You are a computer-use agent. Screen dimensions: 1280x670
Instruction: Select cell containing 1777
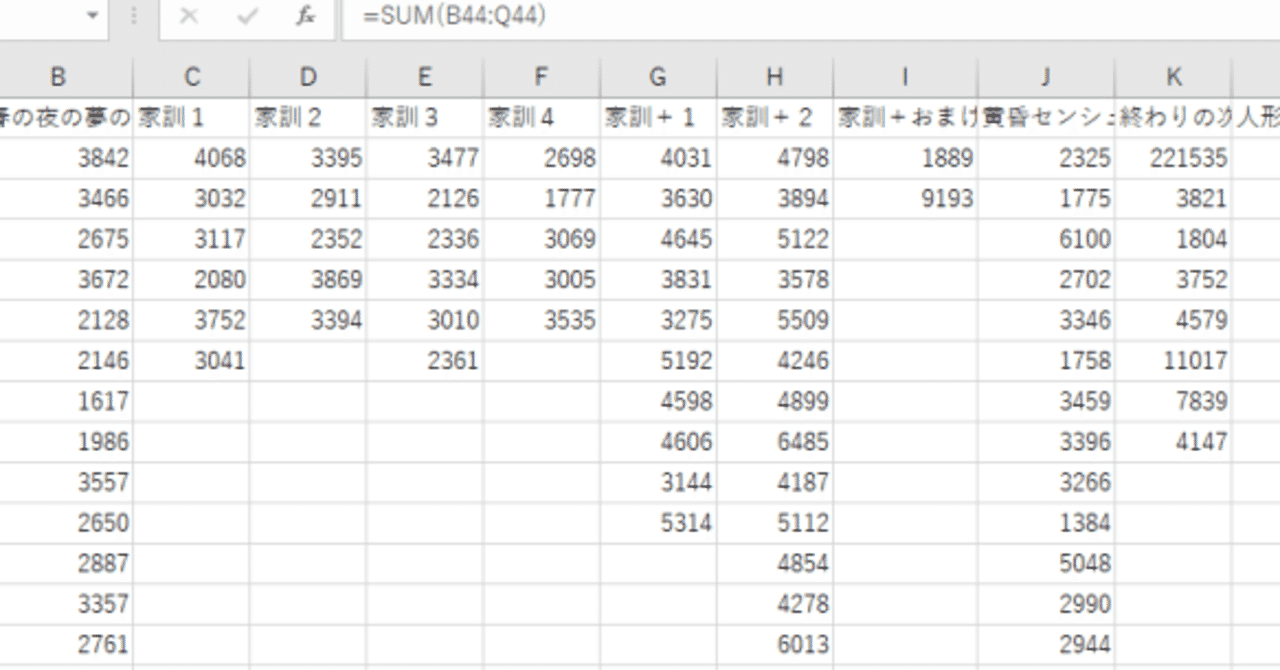point(541,199)
